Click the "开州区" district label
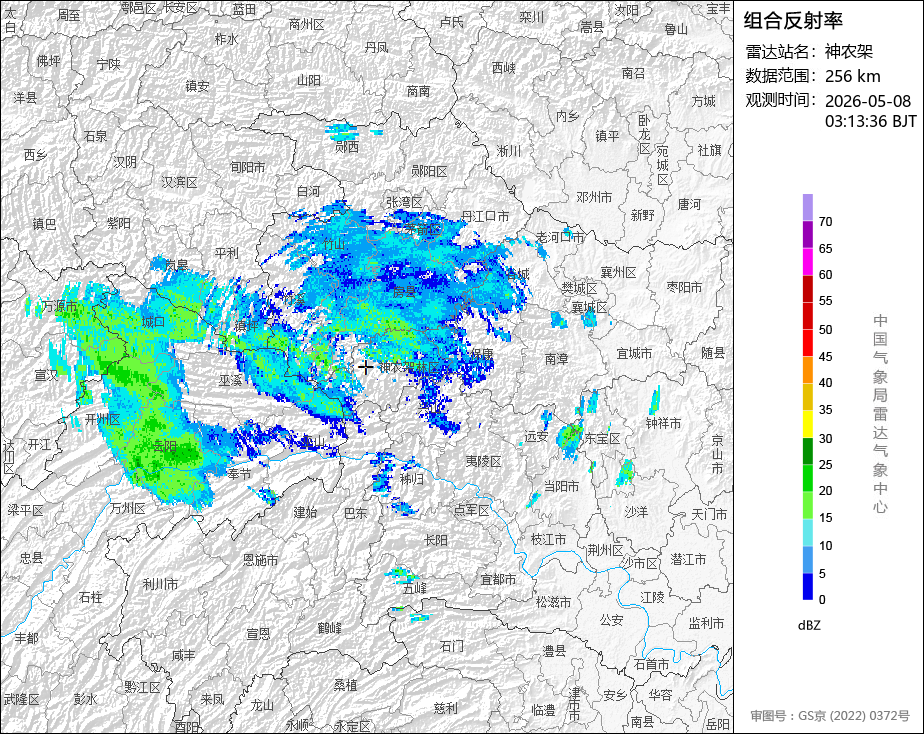Screen dimensions: 924x734 point(103,419)
